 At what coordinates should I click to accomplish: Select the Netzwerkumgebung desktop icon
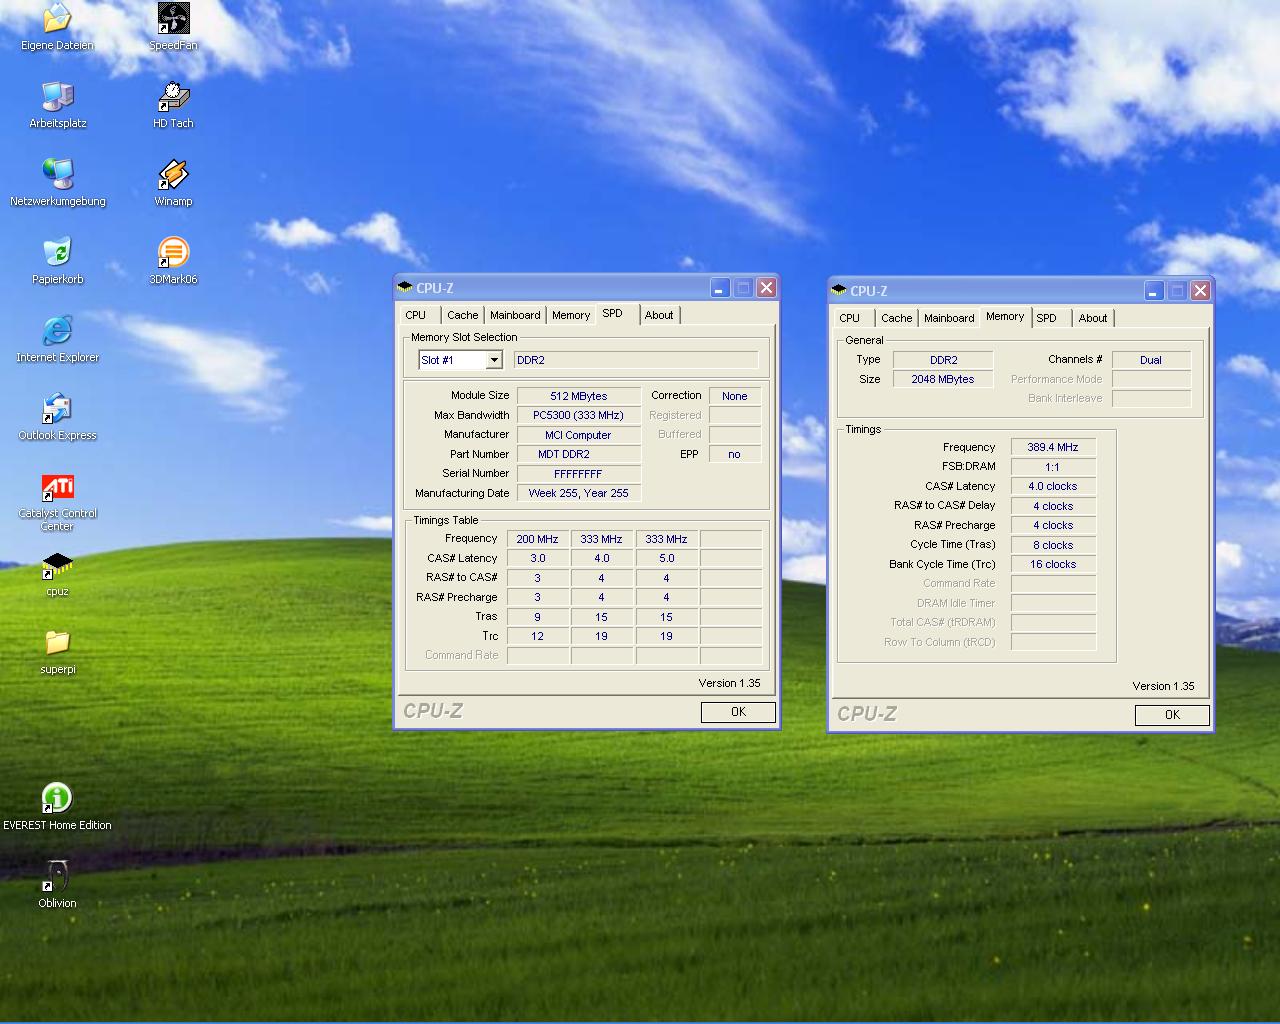[57, 183]
